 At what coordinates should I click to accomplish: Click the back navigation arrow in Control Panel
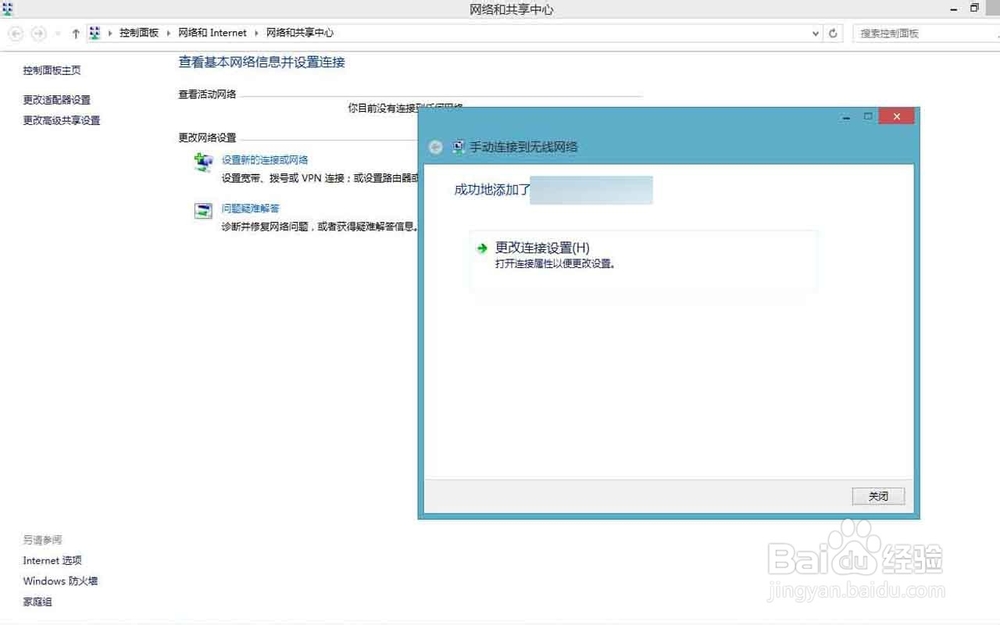[x=15, y=32]
